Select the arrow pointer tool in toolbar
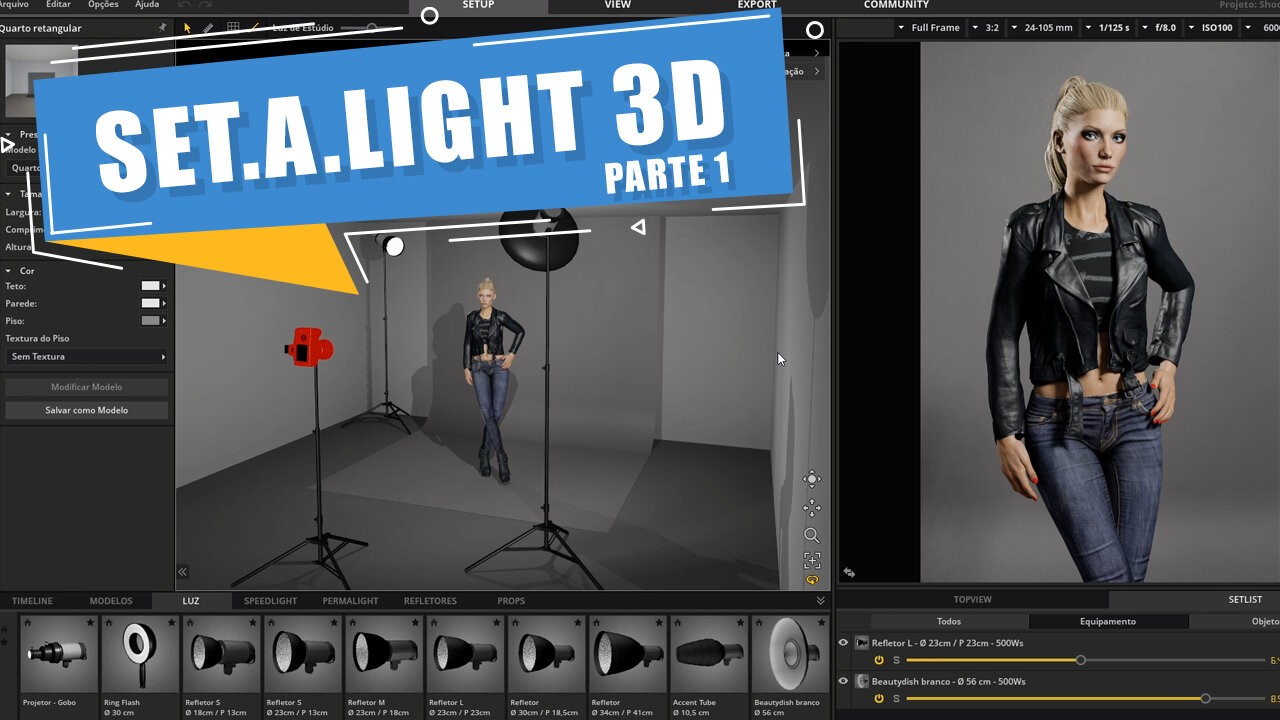The image size is (1280, 720). (x=187, y=28)
